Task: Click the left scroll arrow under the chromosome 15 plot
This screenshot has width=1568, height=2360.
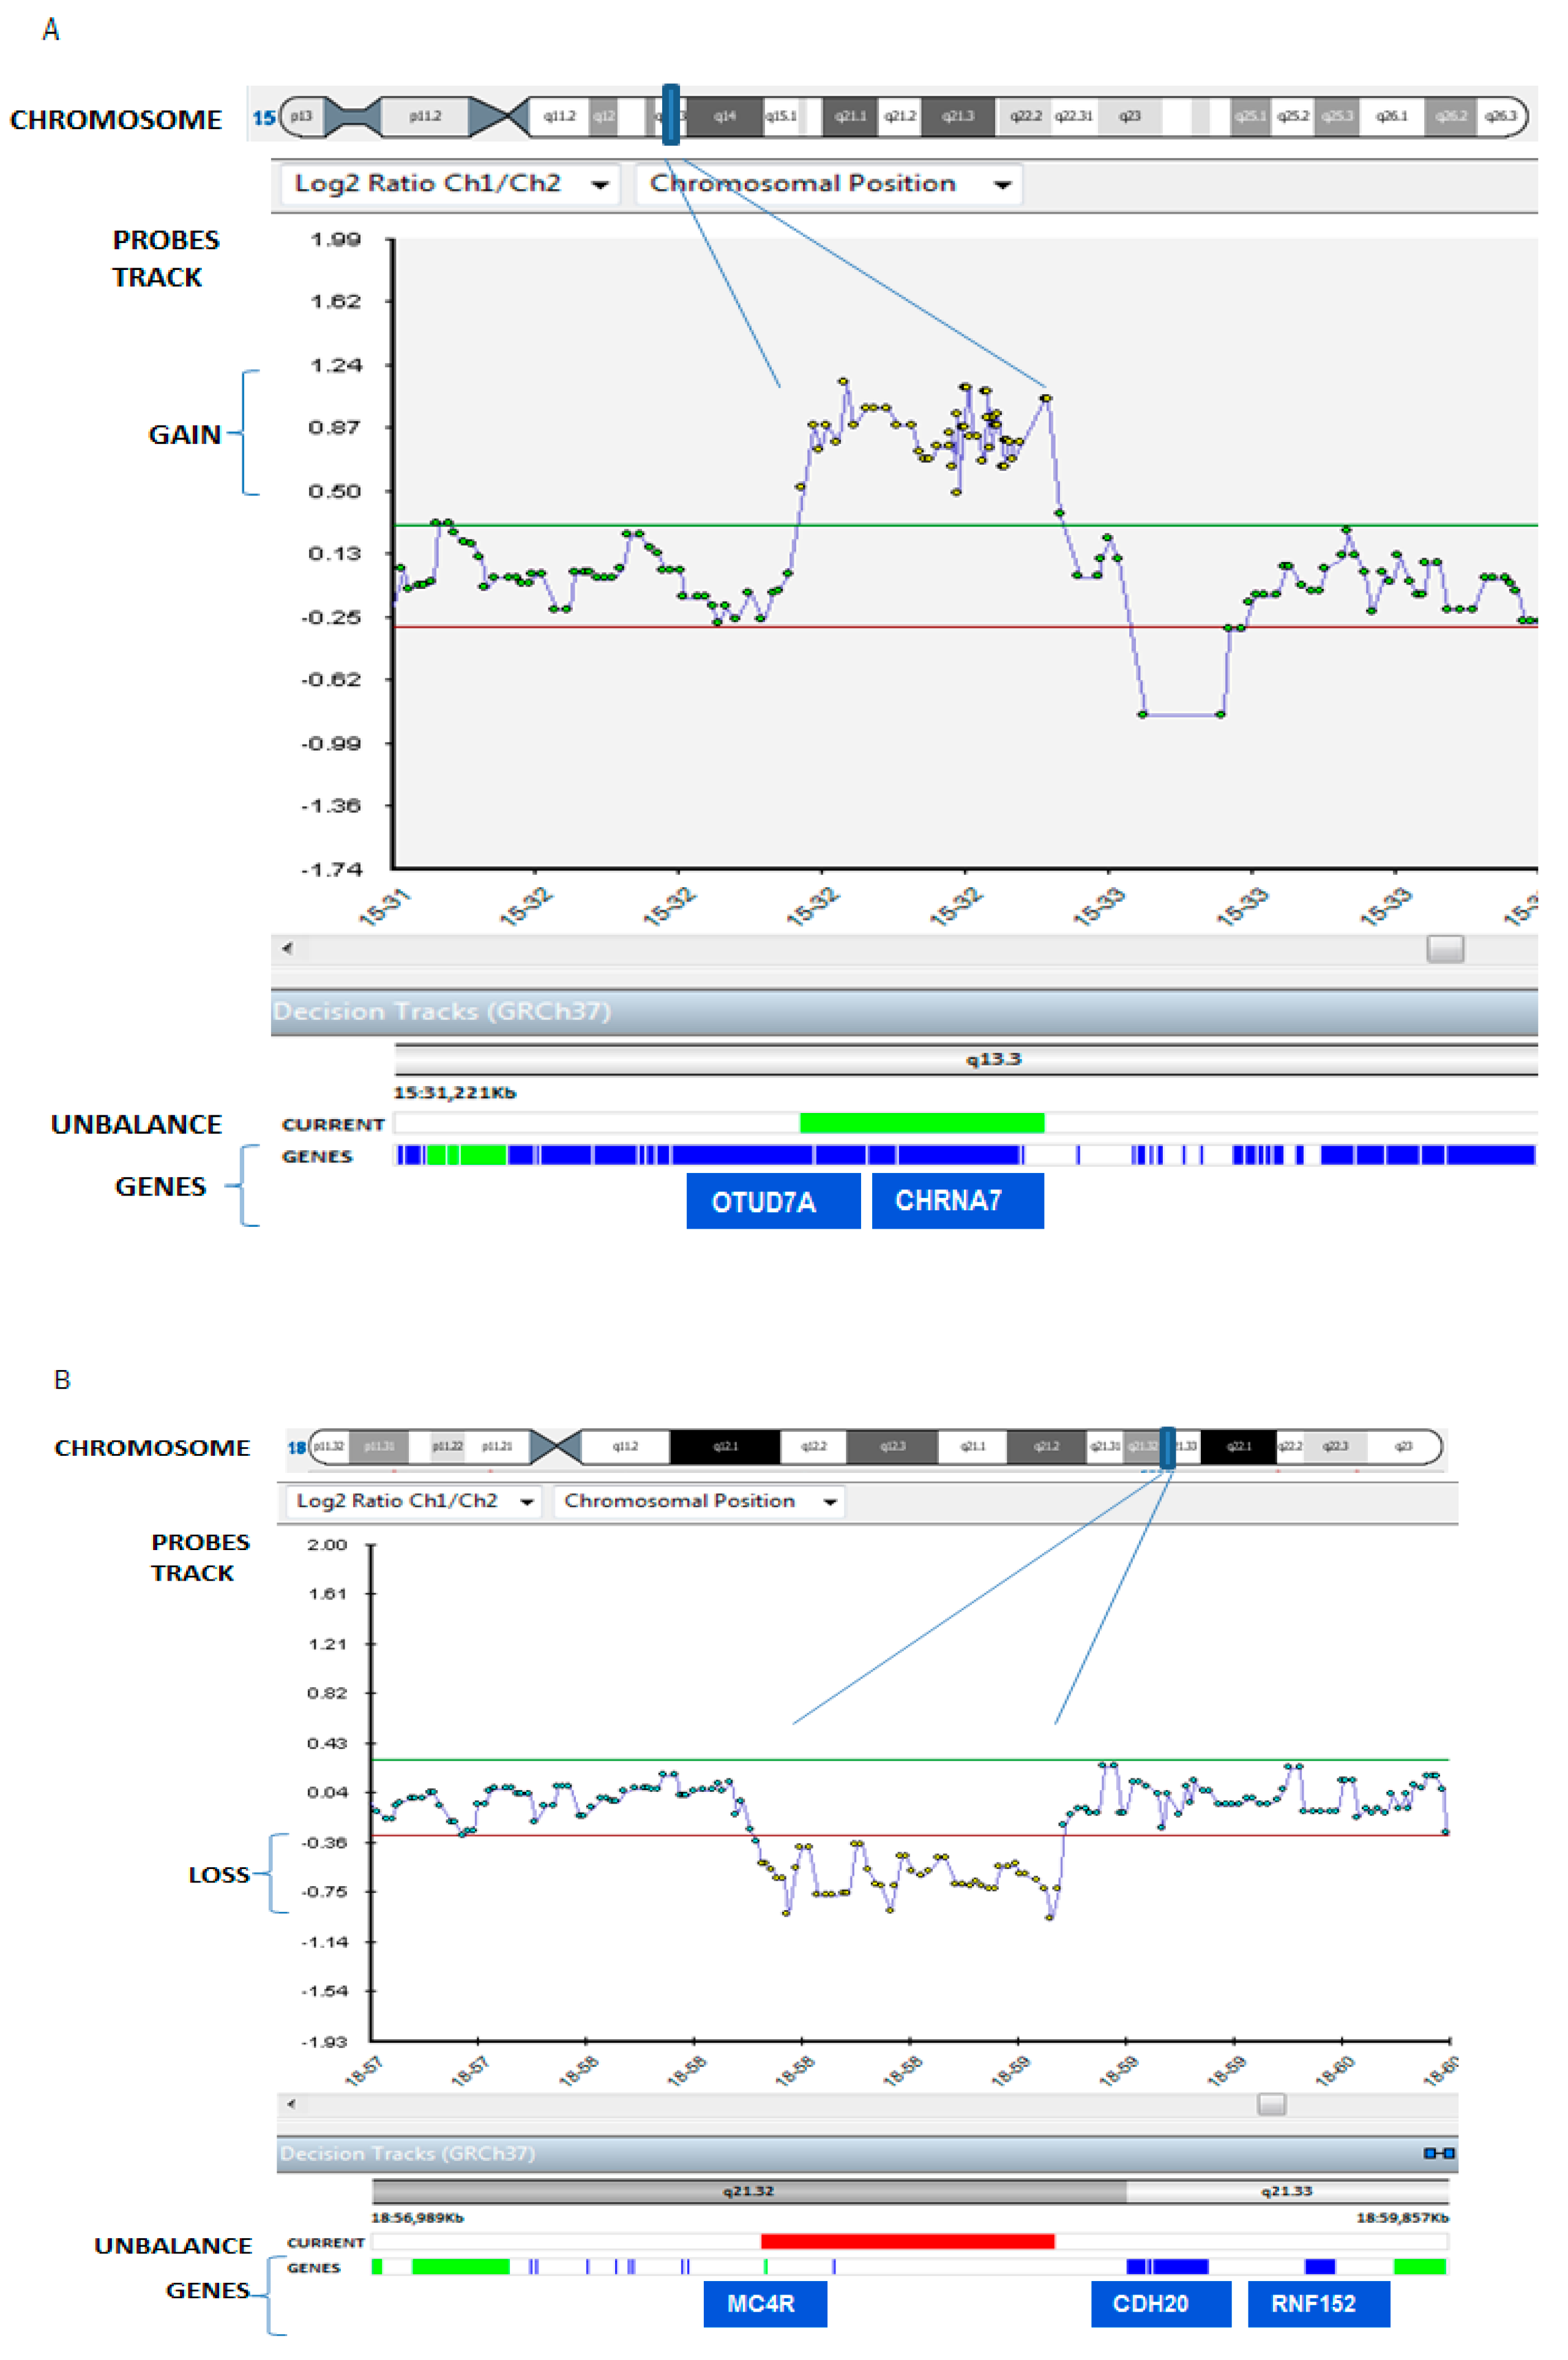Action: tap(288, 948)
